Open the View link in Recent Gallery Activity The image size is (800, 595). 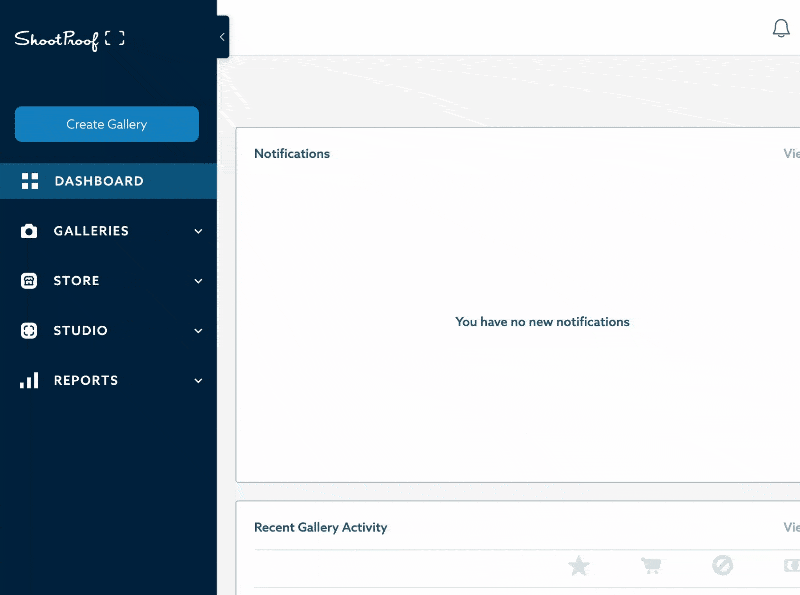pos(791,527)
